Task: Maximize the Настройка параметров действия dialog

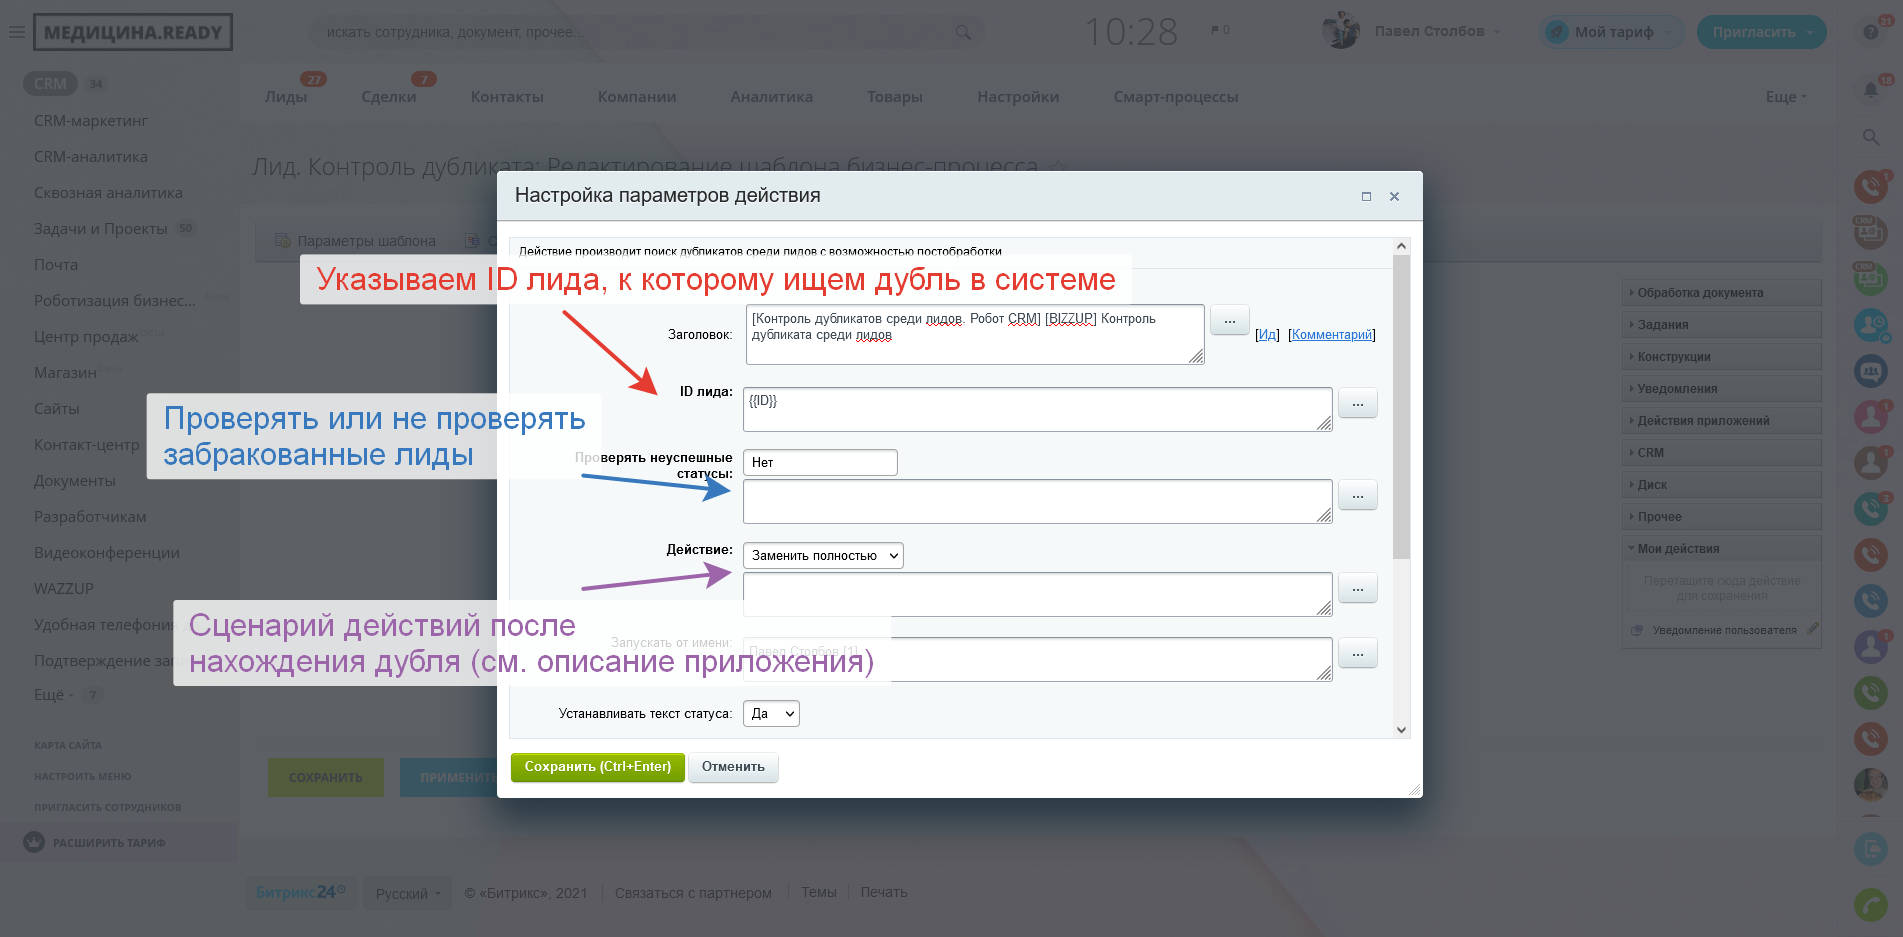Action: coord(1366,196)
